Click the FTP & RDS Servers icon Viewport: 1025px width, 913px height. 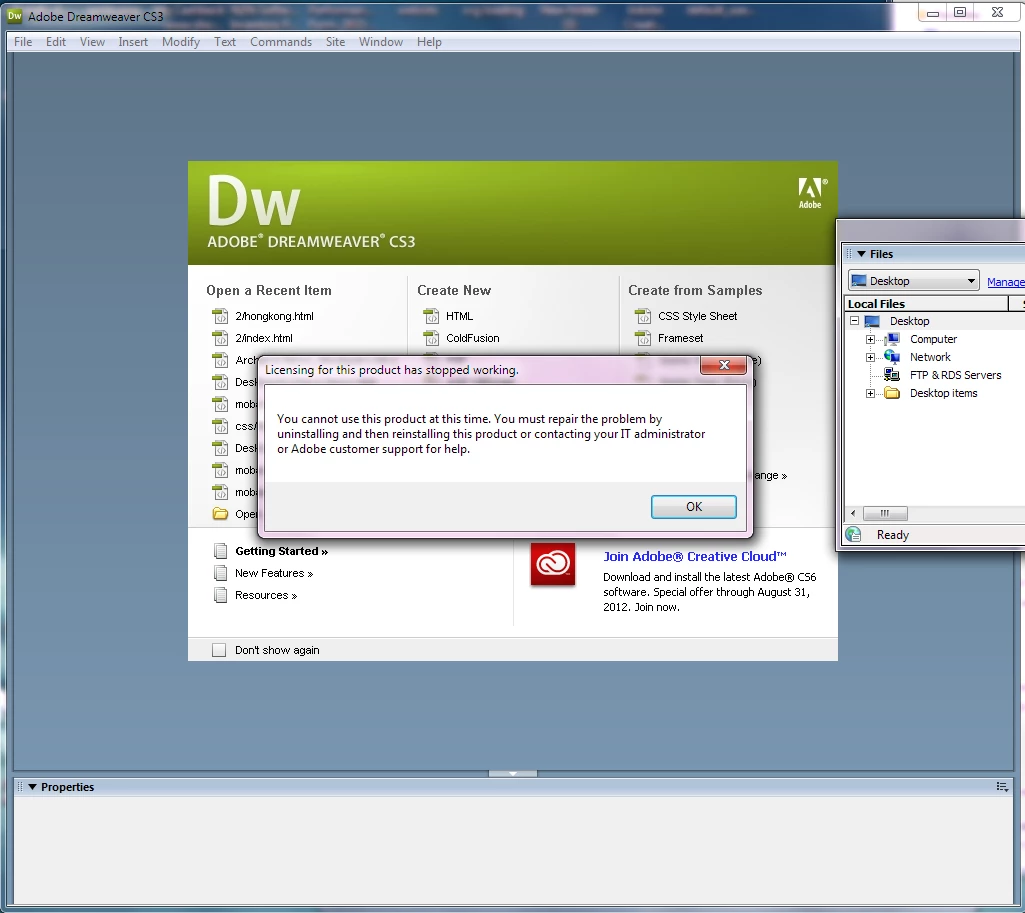(892, 375)
